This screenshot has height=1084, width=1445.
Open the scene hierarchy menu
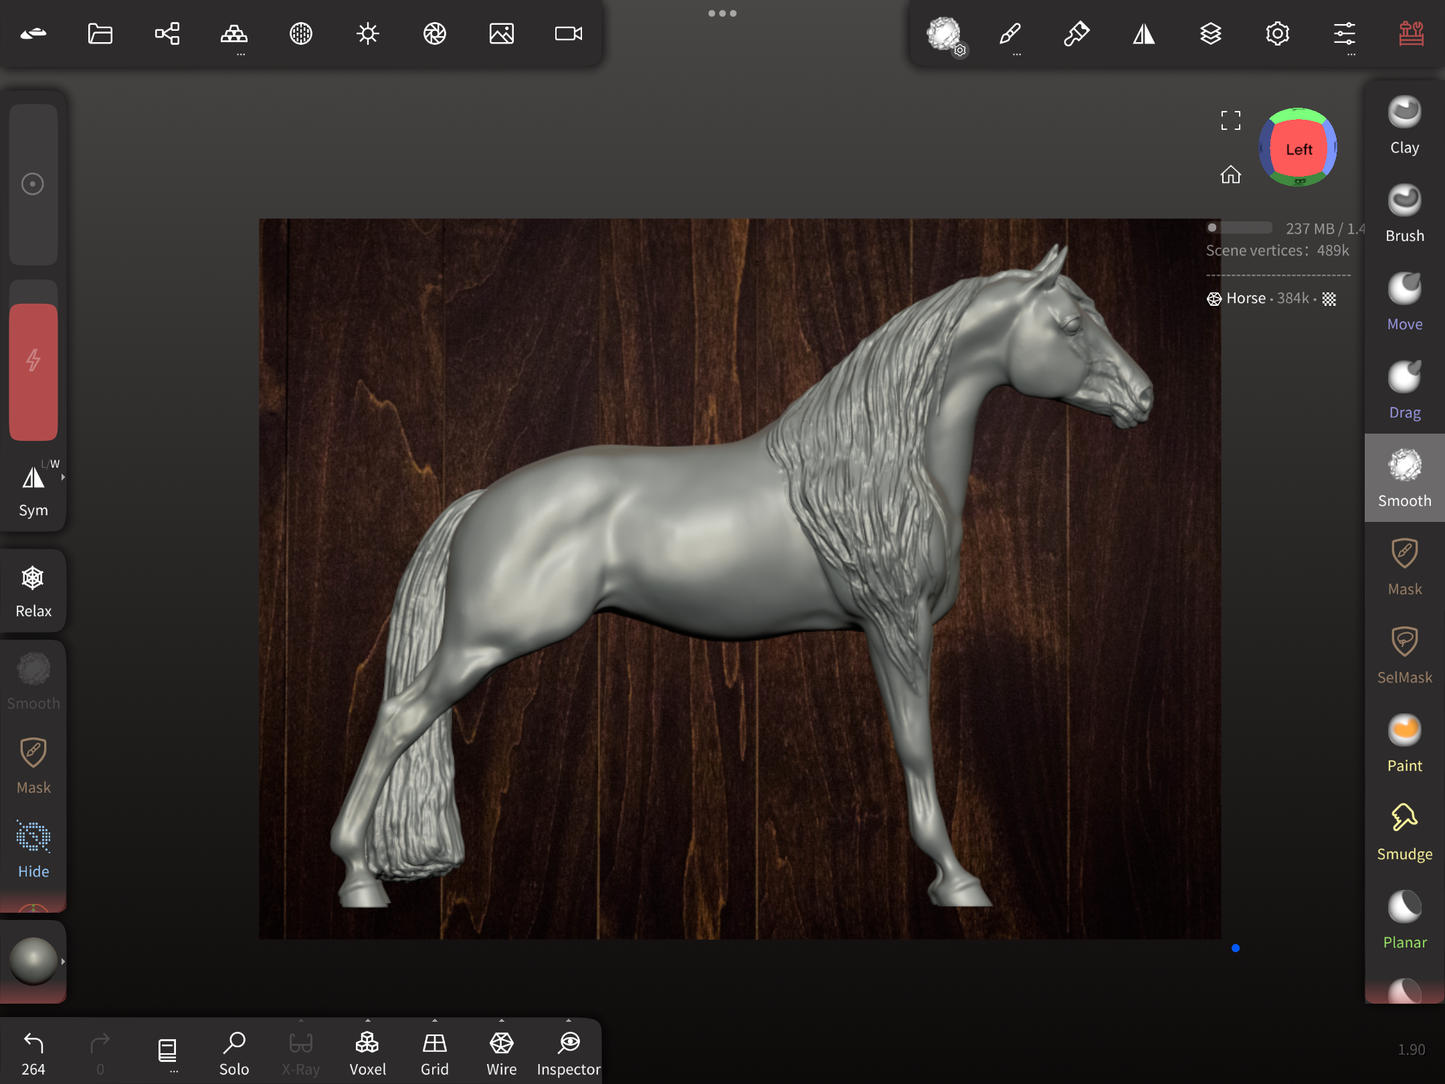(x=167, y=34)
